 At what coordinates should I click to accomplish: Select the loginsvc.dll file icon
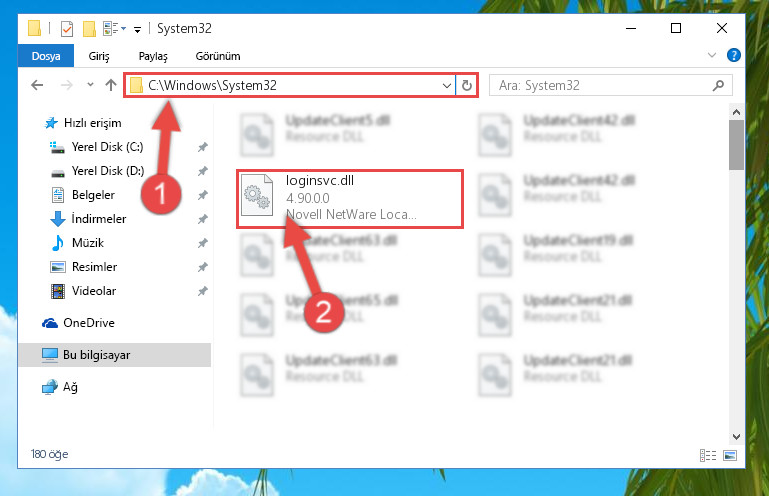258,198
